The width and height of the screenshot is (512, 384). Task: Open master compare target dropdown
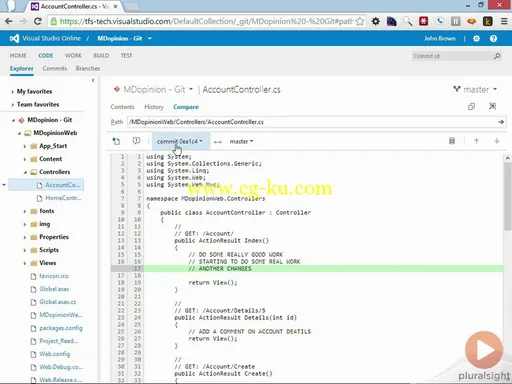click(241, 142)
